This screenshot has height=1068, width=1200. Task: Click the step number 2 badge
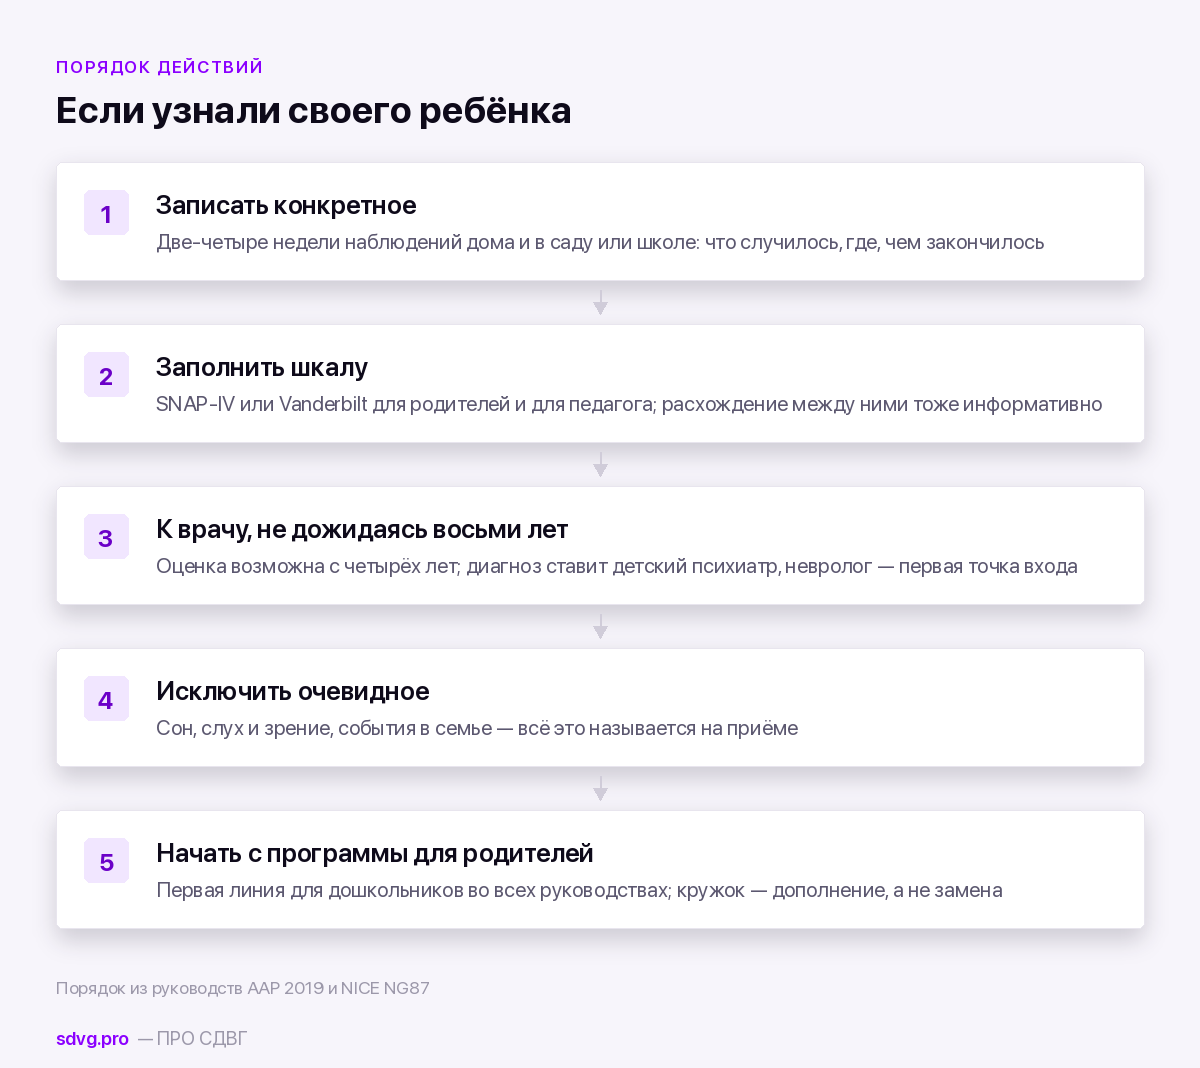click(x=106, y=375)
